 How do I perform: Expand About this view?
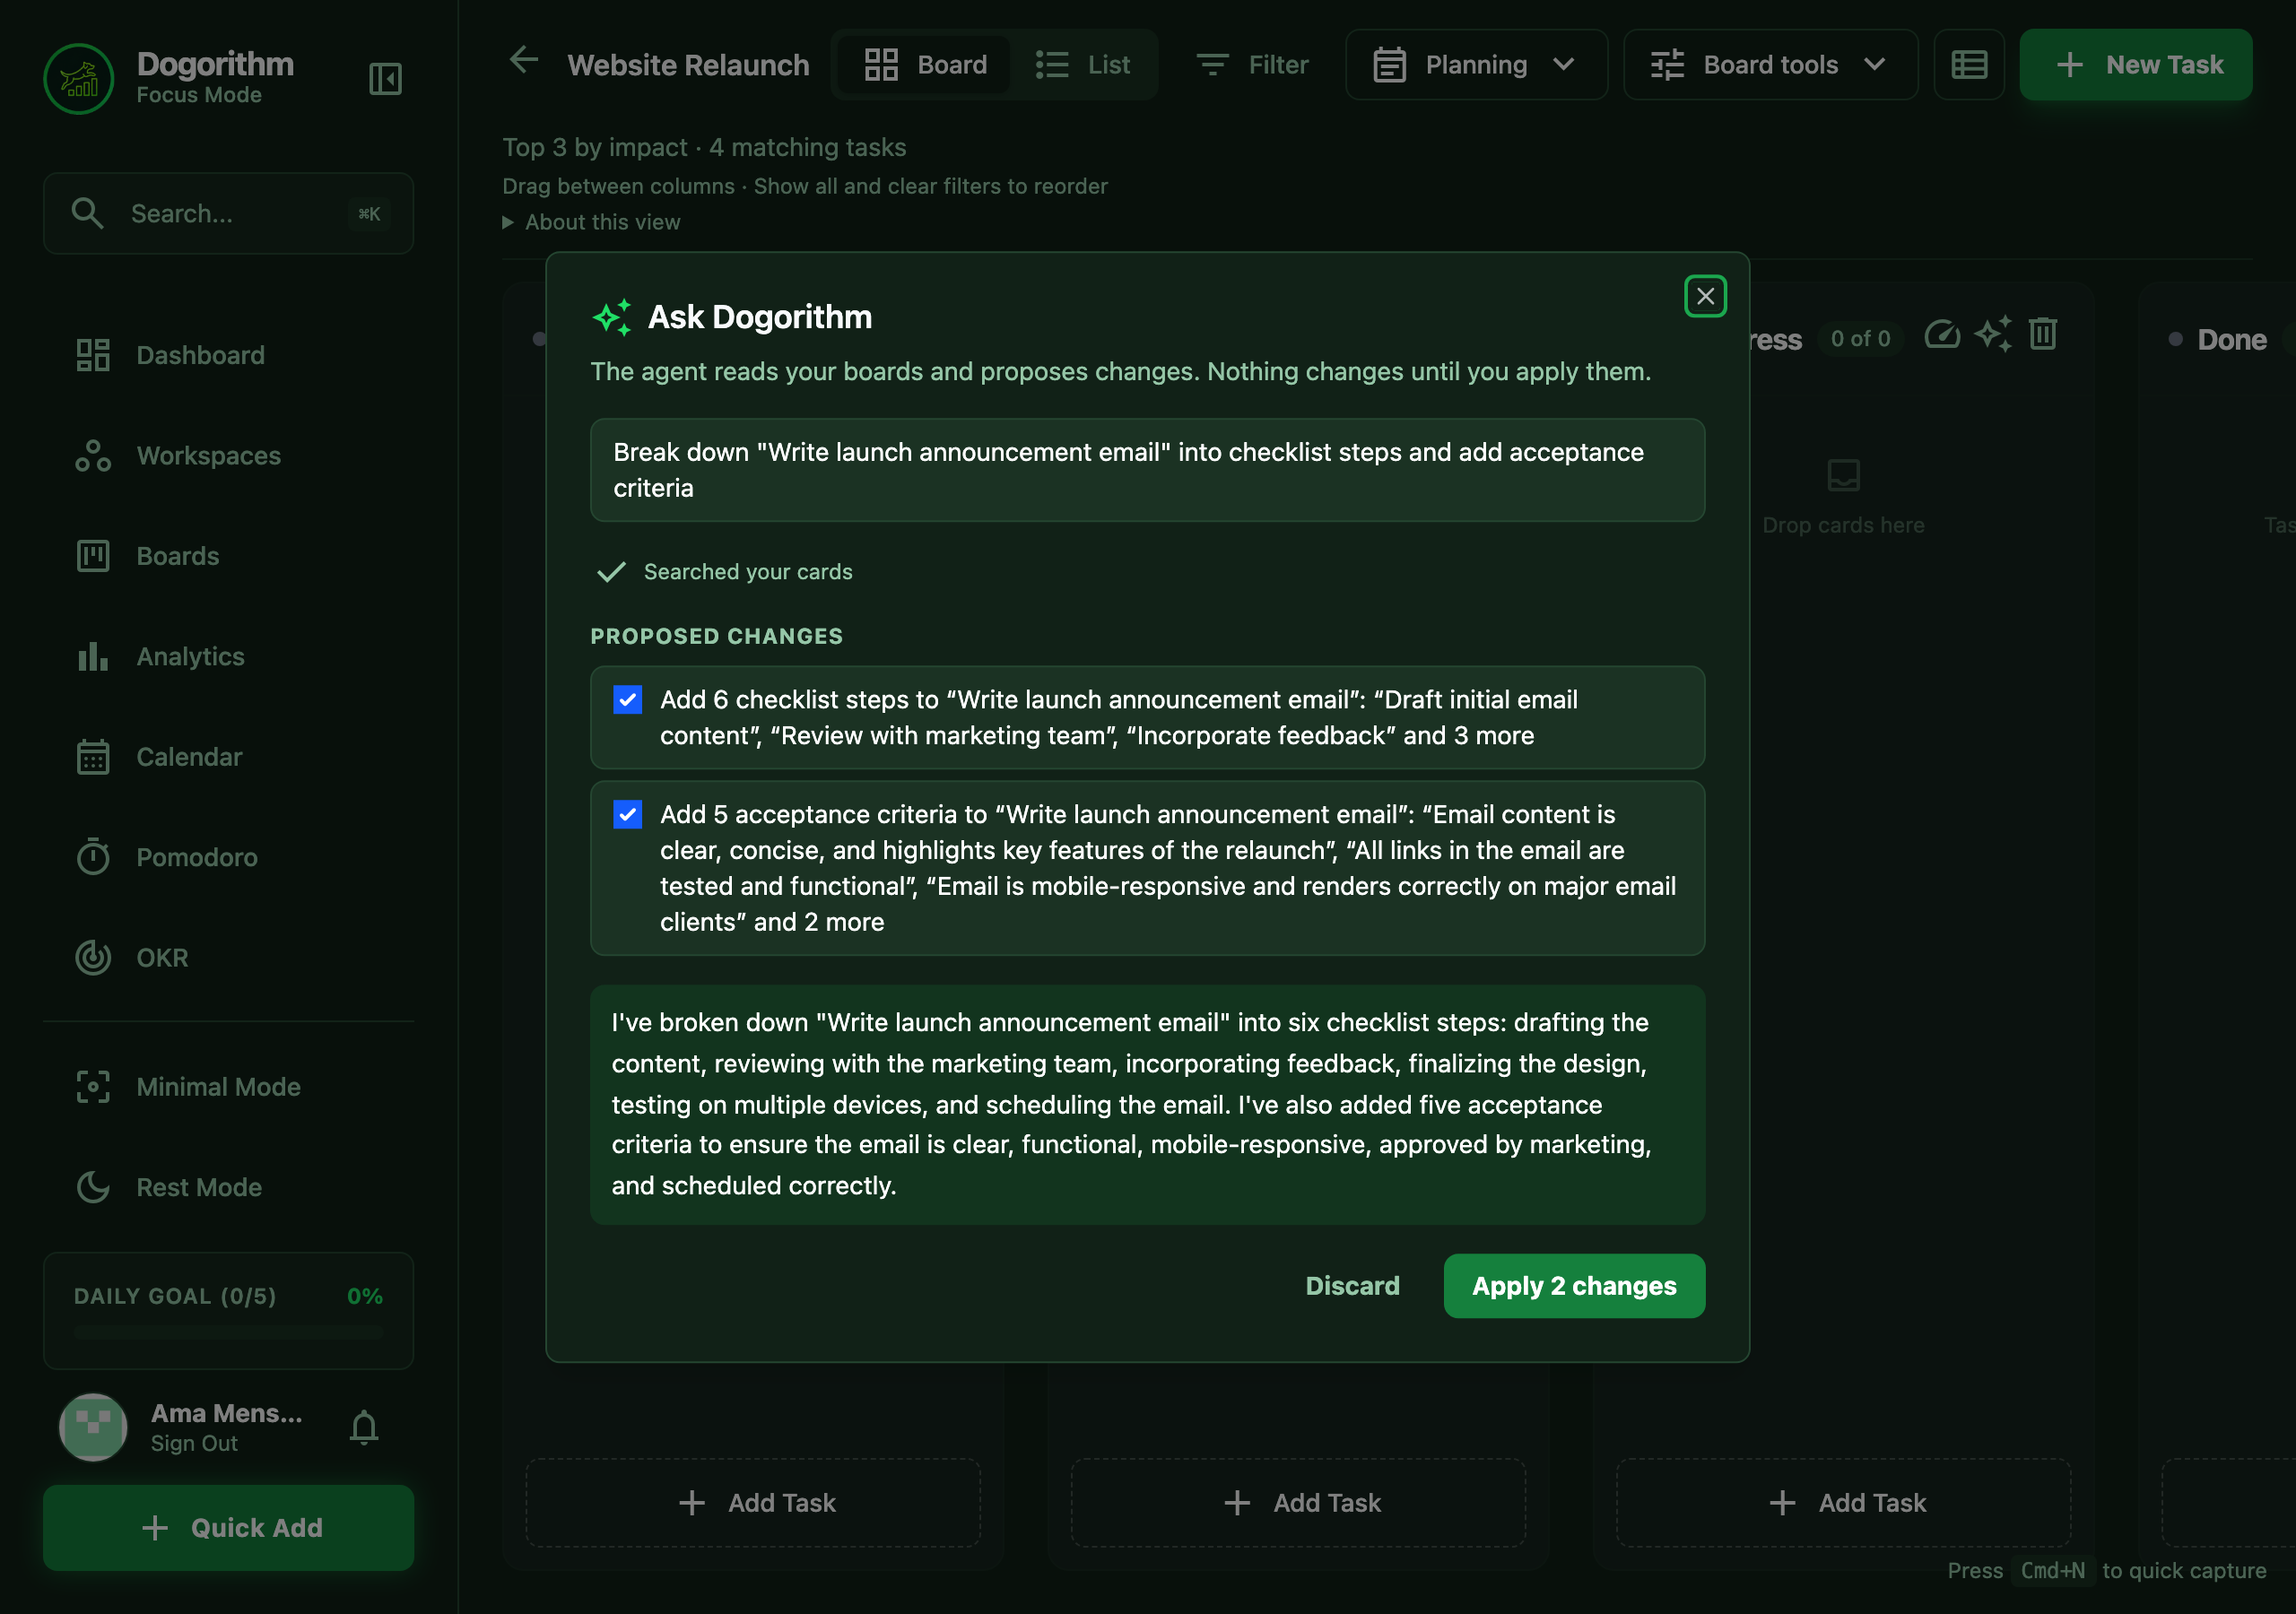592,222
